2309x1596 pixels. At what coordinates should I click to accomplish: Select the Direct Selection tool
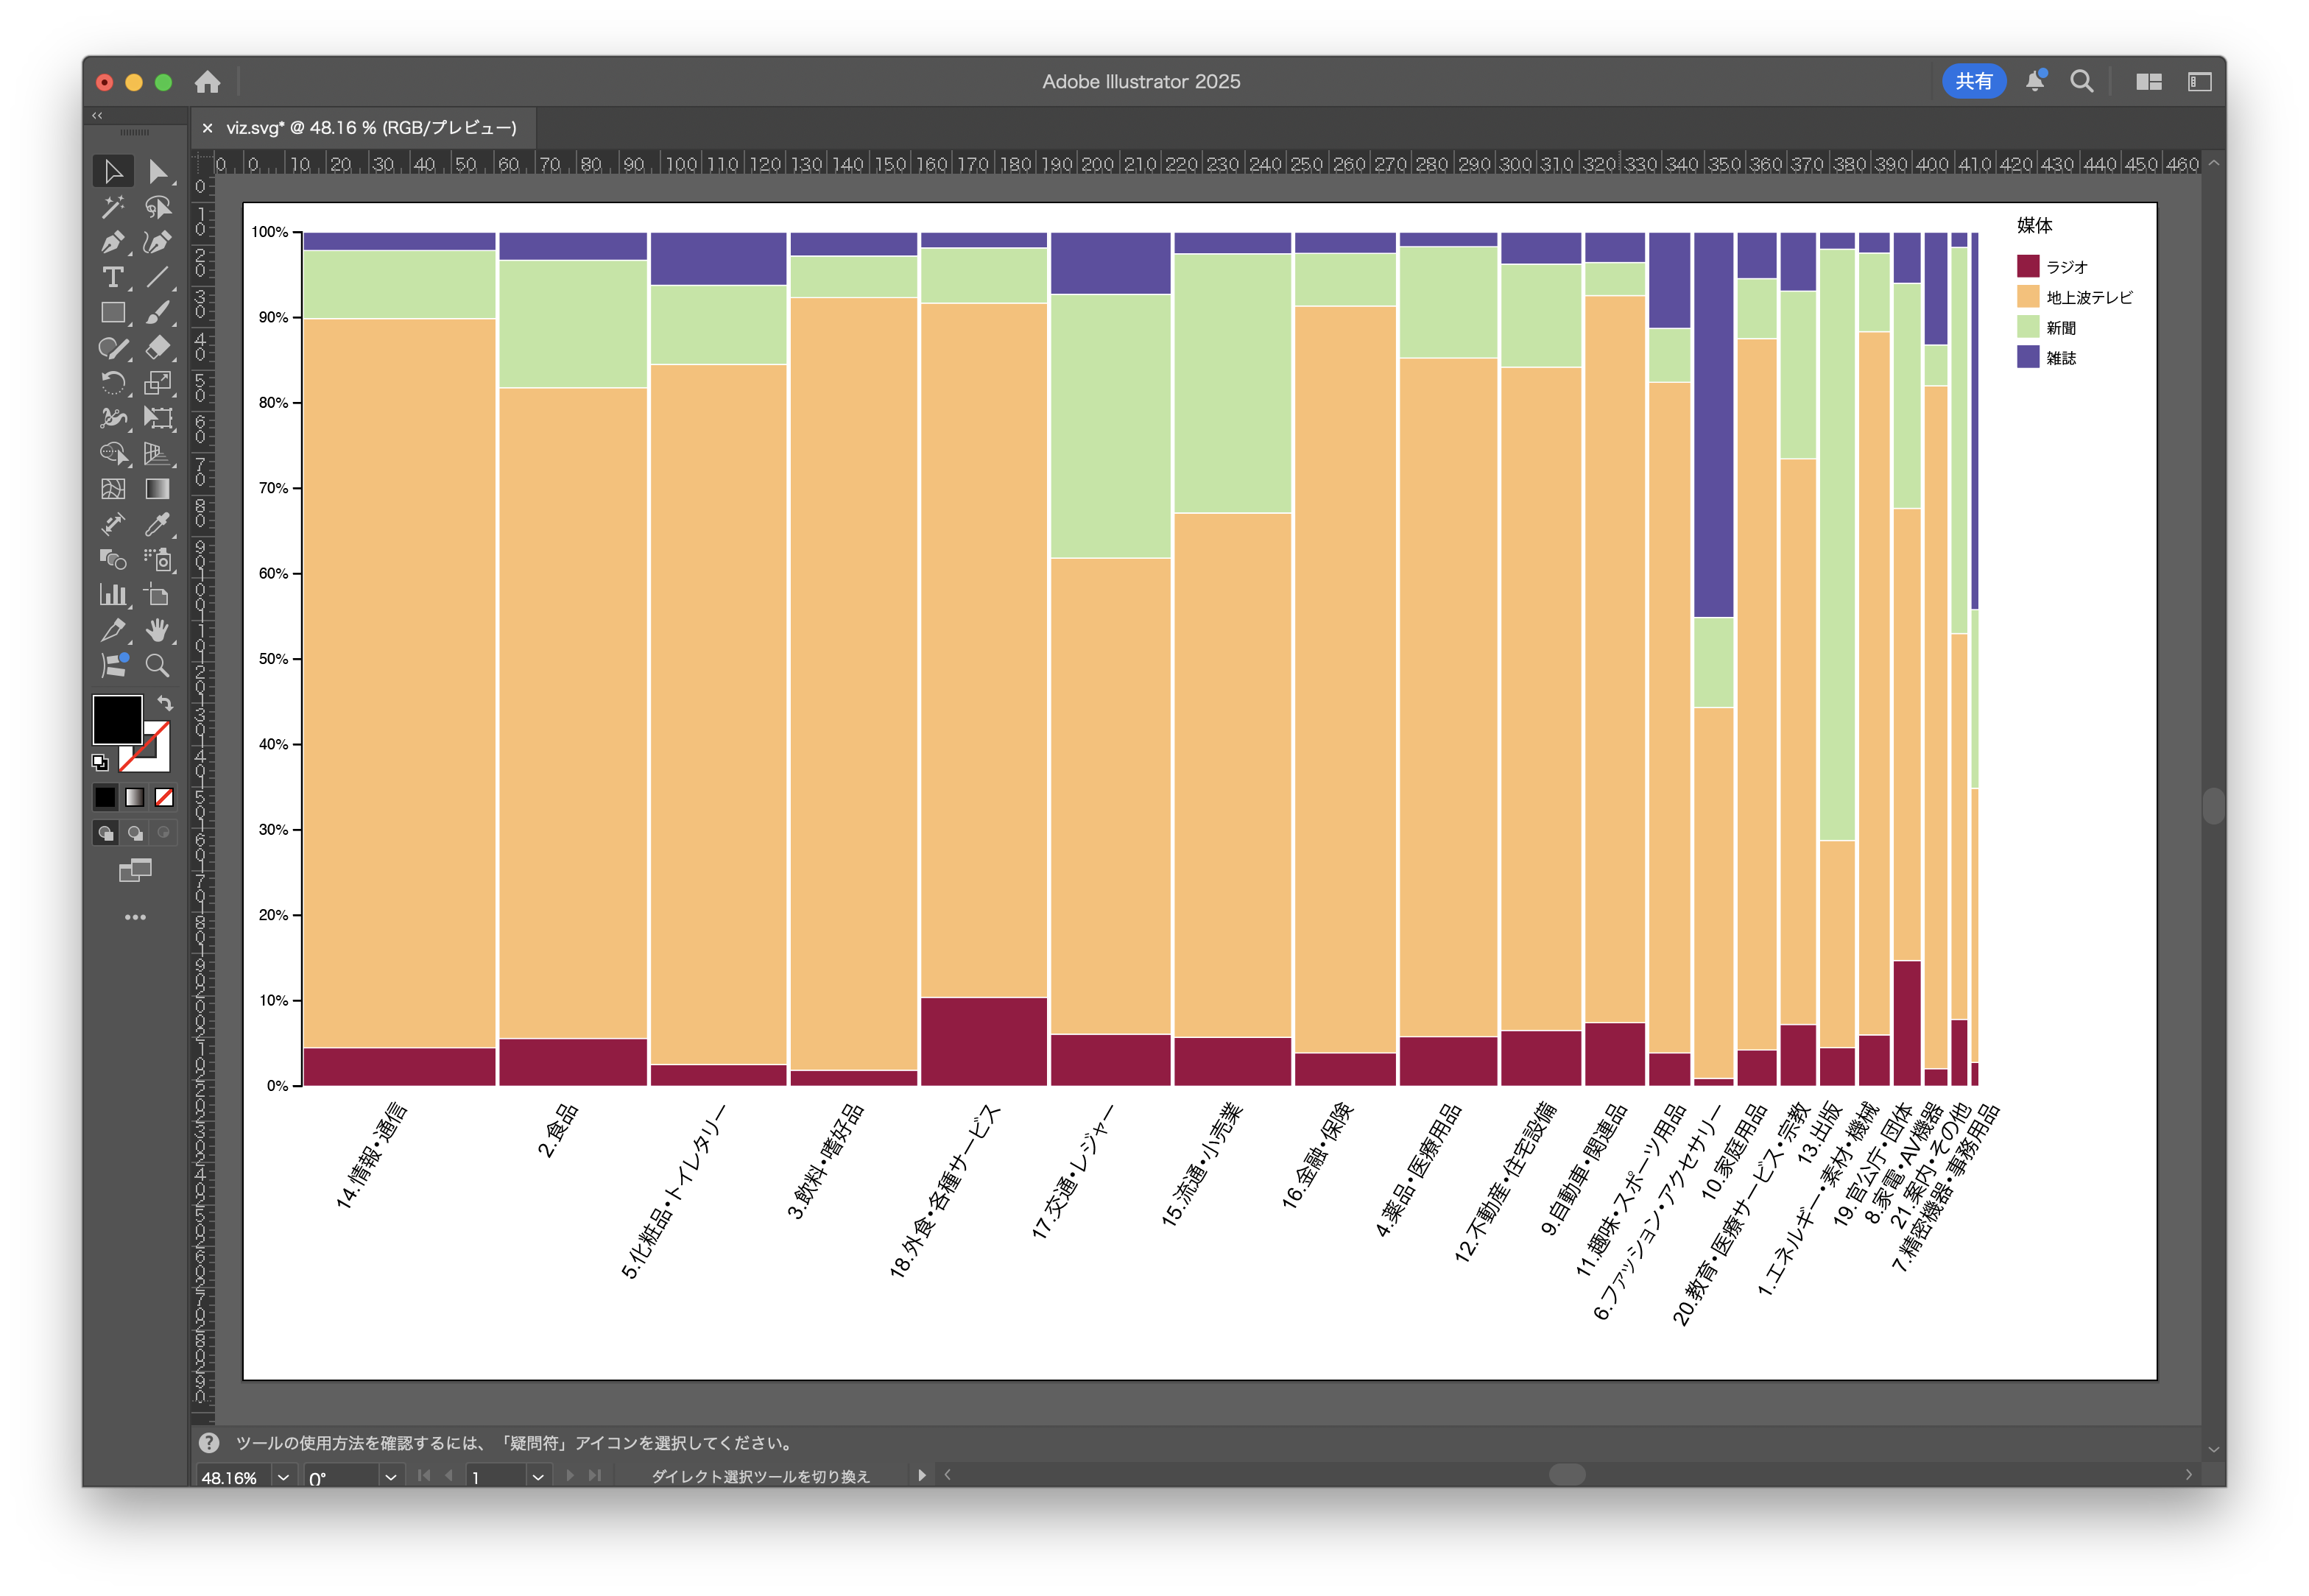tap(157, 172)
